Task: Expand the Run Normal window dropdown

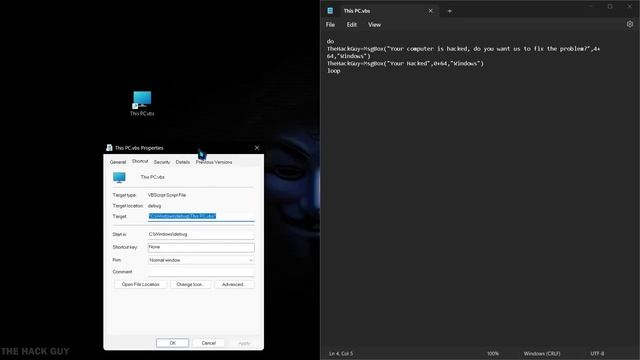Action: [201, 260]
